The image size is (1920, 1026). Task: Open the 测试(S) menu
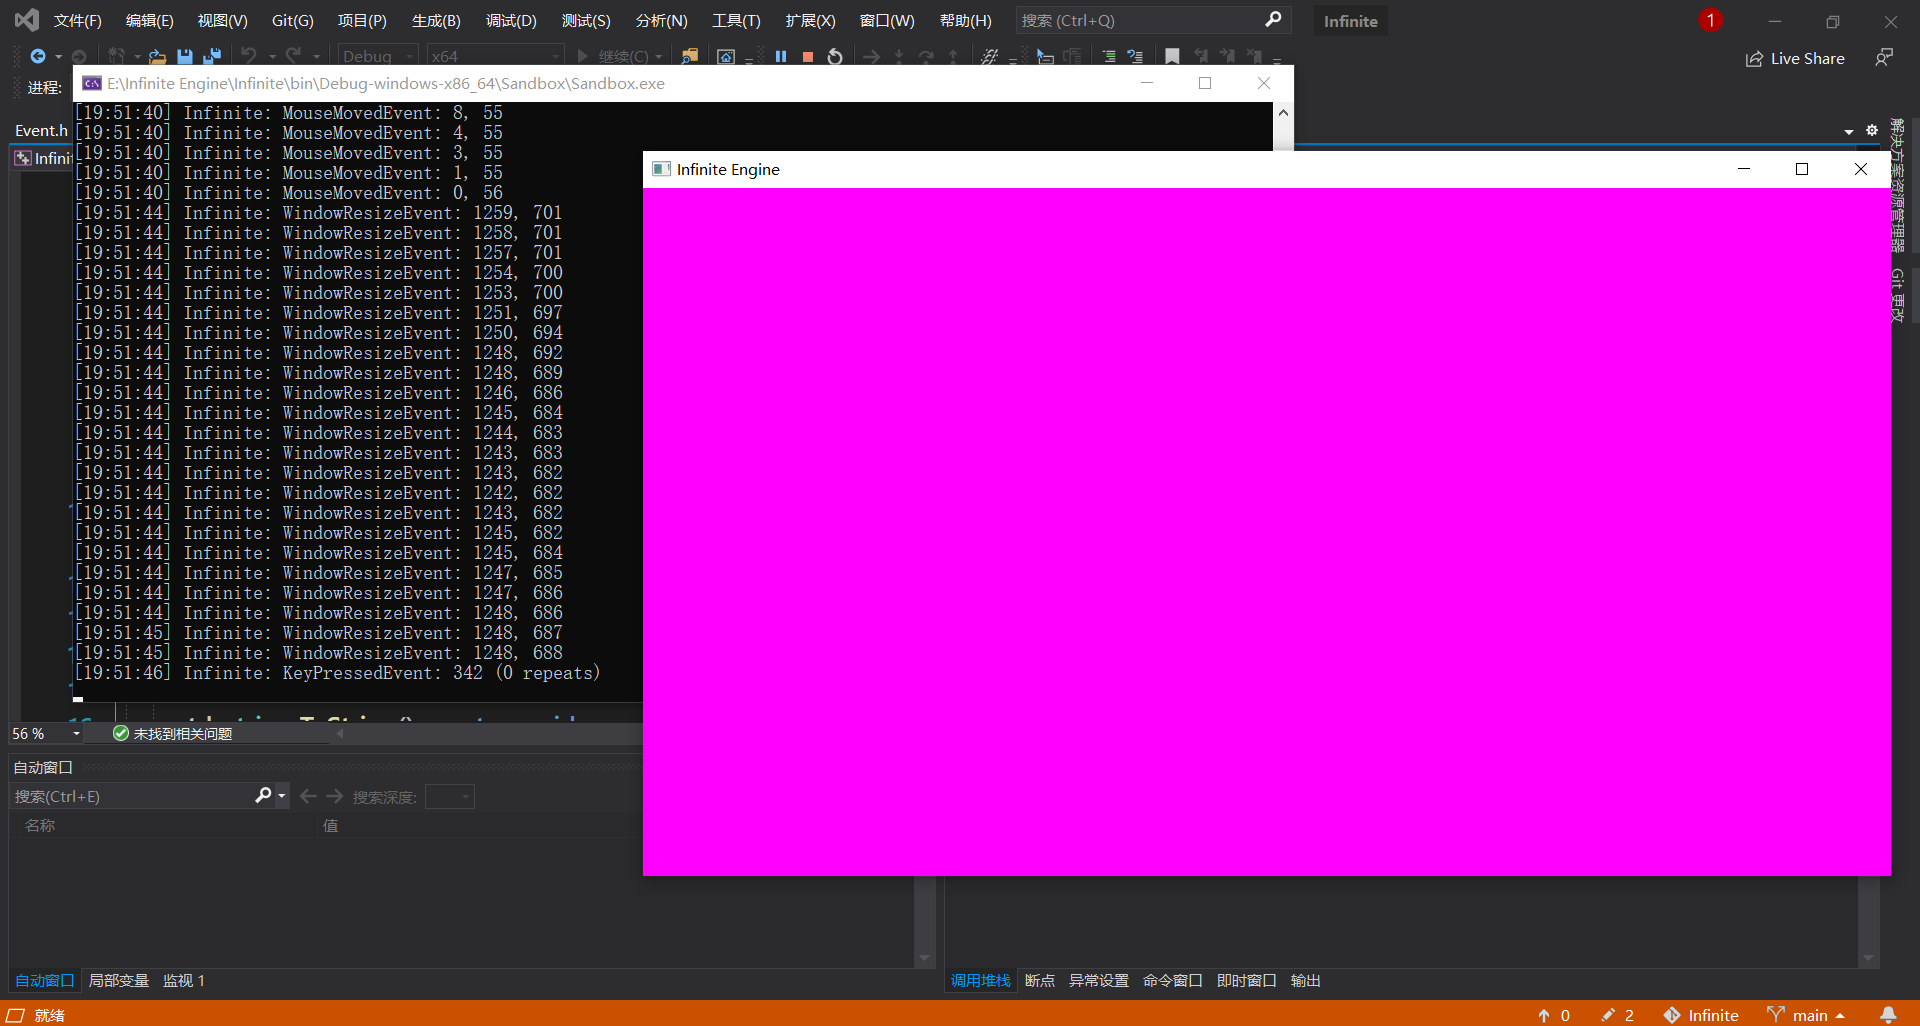pos(586,21)
